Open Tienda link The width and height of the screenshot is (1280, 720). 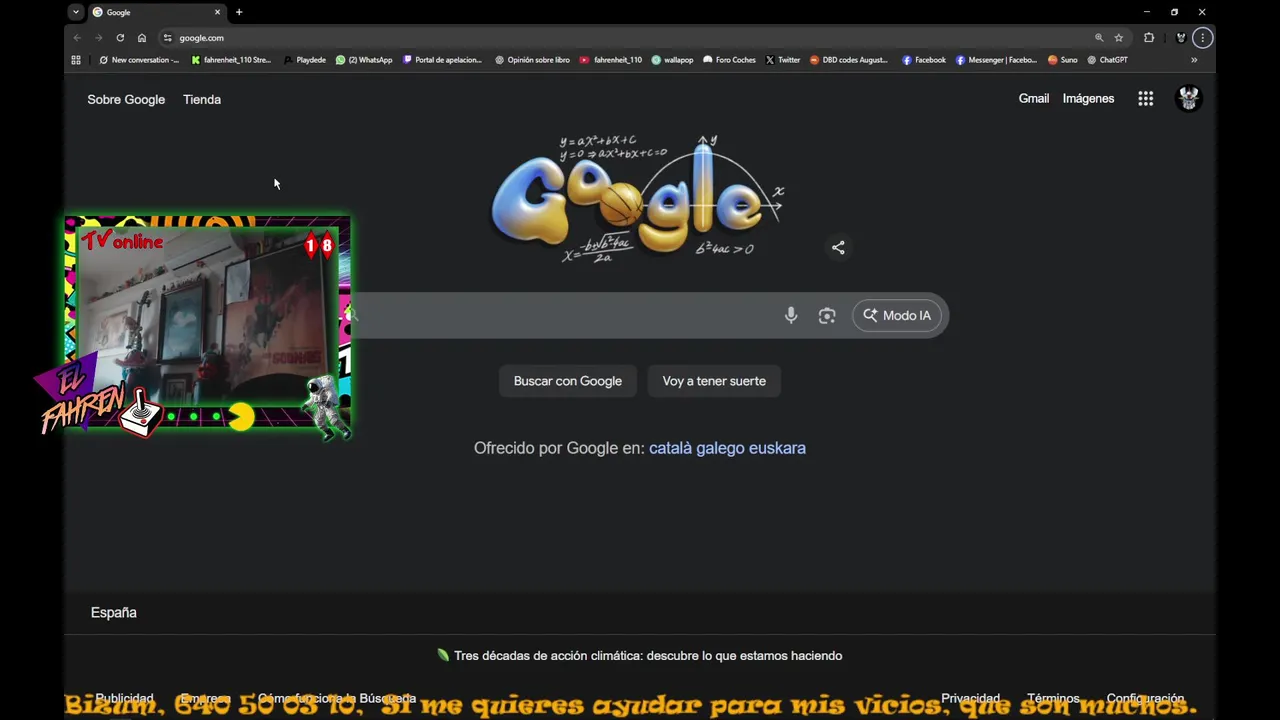pyautogui.click(x=202, y=99)
